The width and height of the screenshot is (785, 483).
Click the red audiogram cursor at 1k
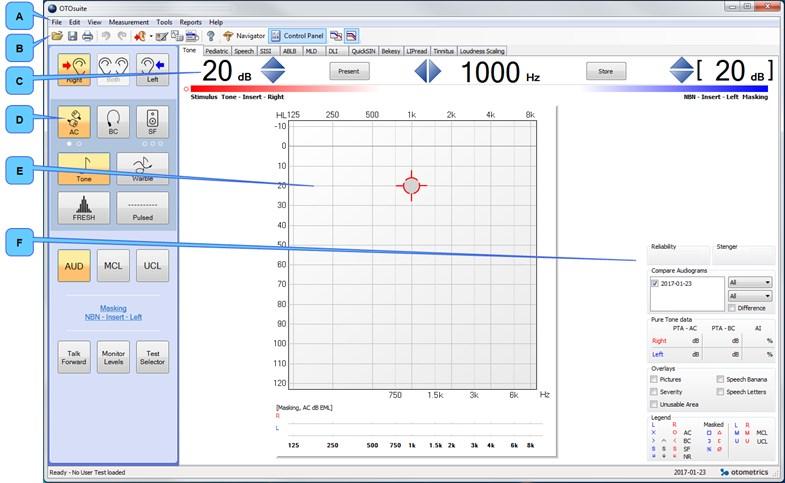pyautogui.click(x=412, y=186)
